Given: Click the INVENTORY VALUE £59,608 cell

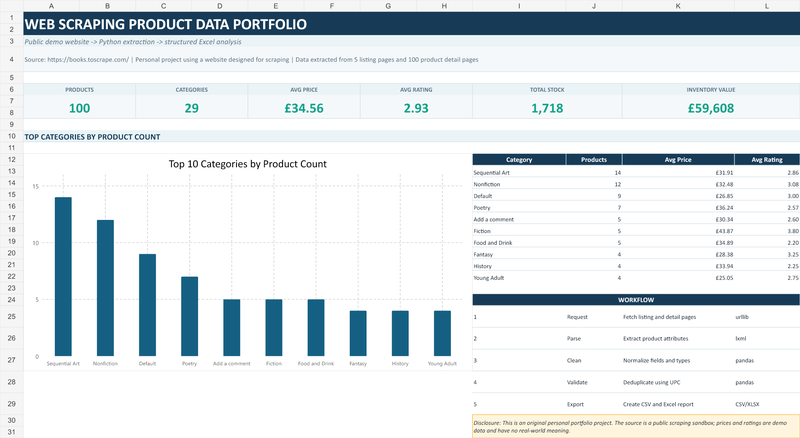Looking at the screenshot, I should point(711,108).
